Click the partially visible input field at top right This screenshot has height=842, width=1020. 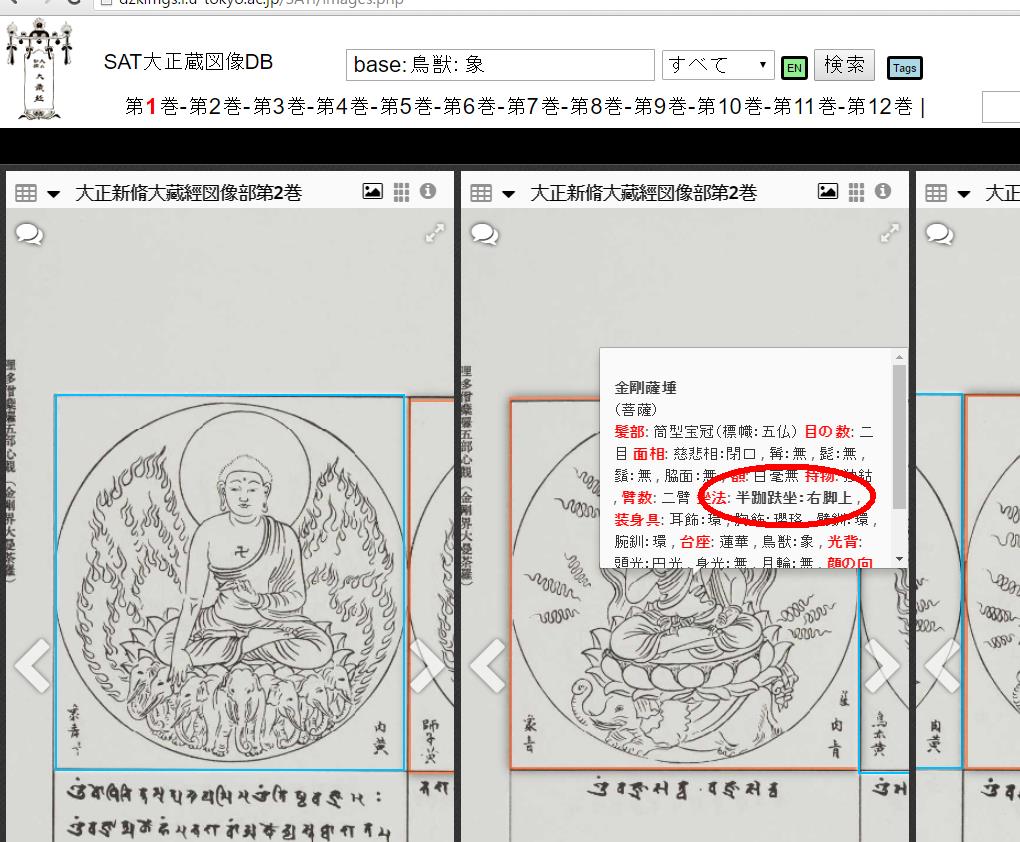click(1000, 107)
